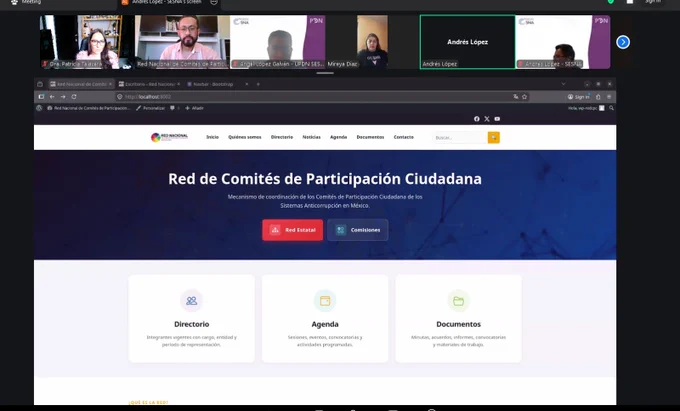Select the Red Nacional de Comités browser tab

(81, 84)
